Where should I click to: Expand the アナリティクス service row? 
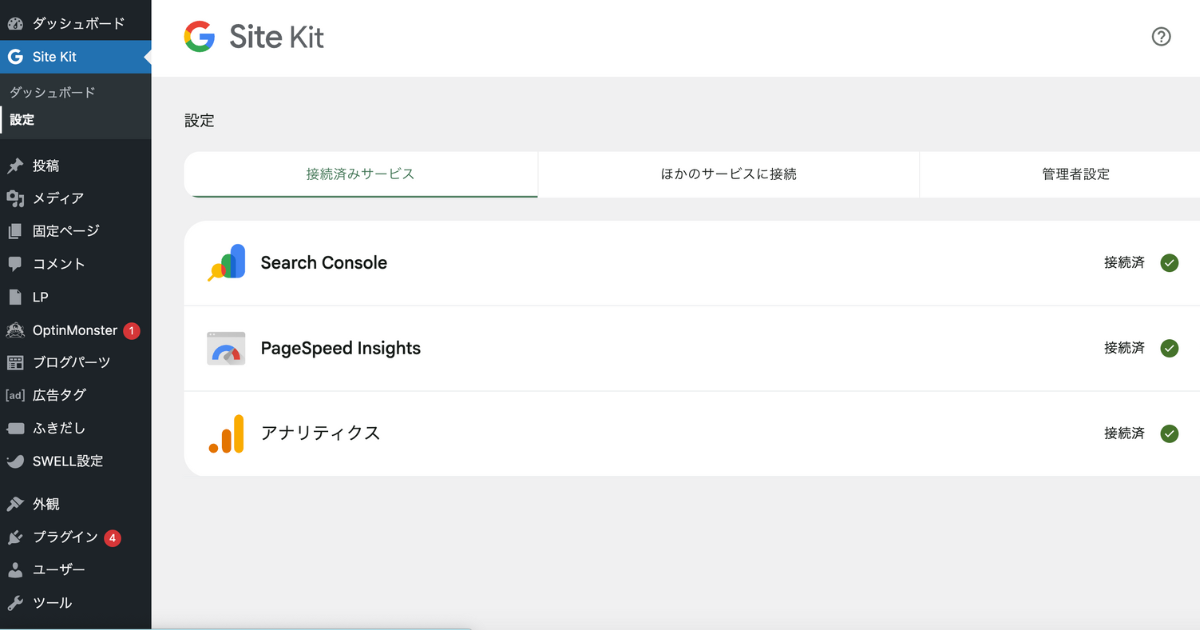tap(692, 434)
